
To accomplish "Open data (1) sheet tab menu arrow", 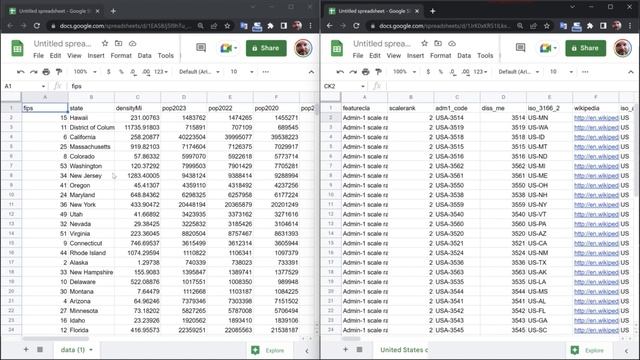I will [x=91, y=350].
